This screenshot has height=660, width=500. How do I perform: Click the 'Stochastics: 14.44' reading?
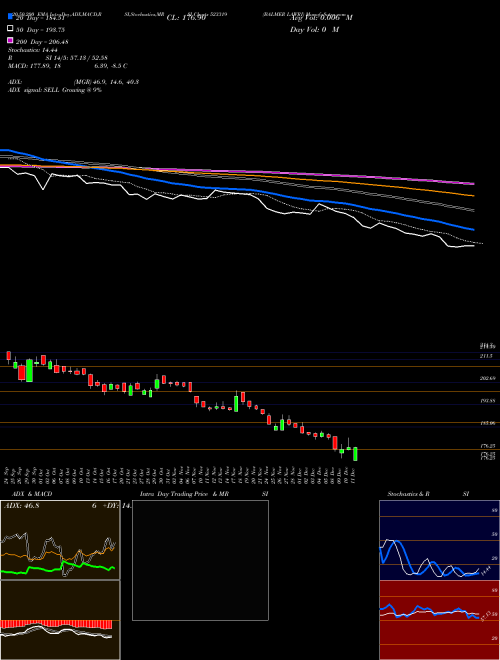32,50
